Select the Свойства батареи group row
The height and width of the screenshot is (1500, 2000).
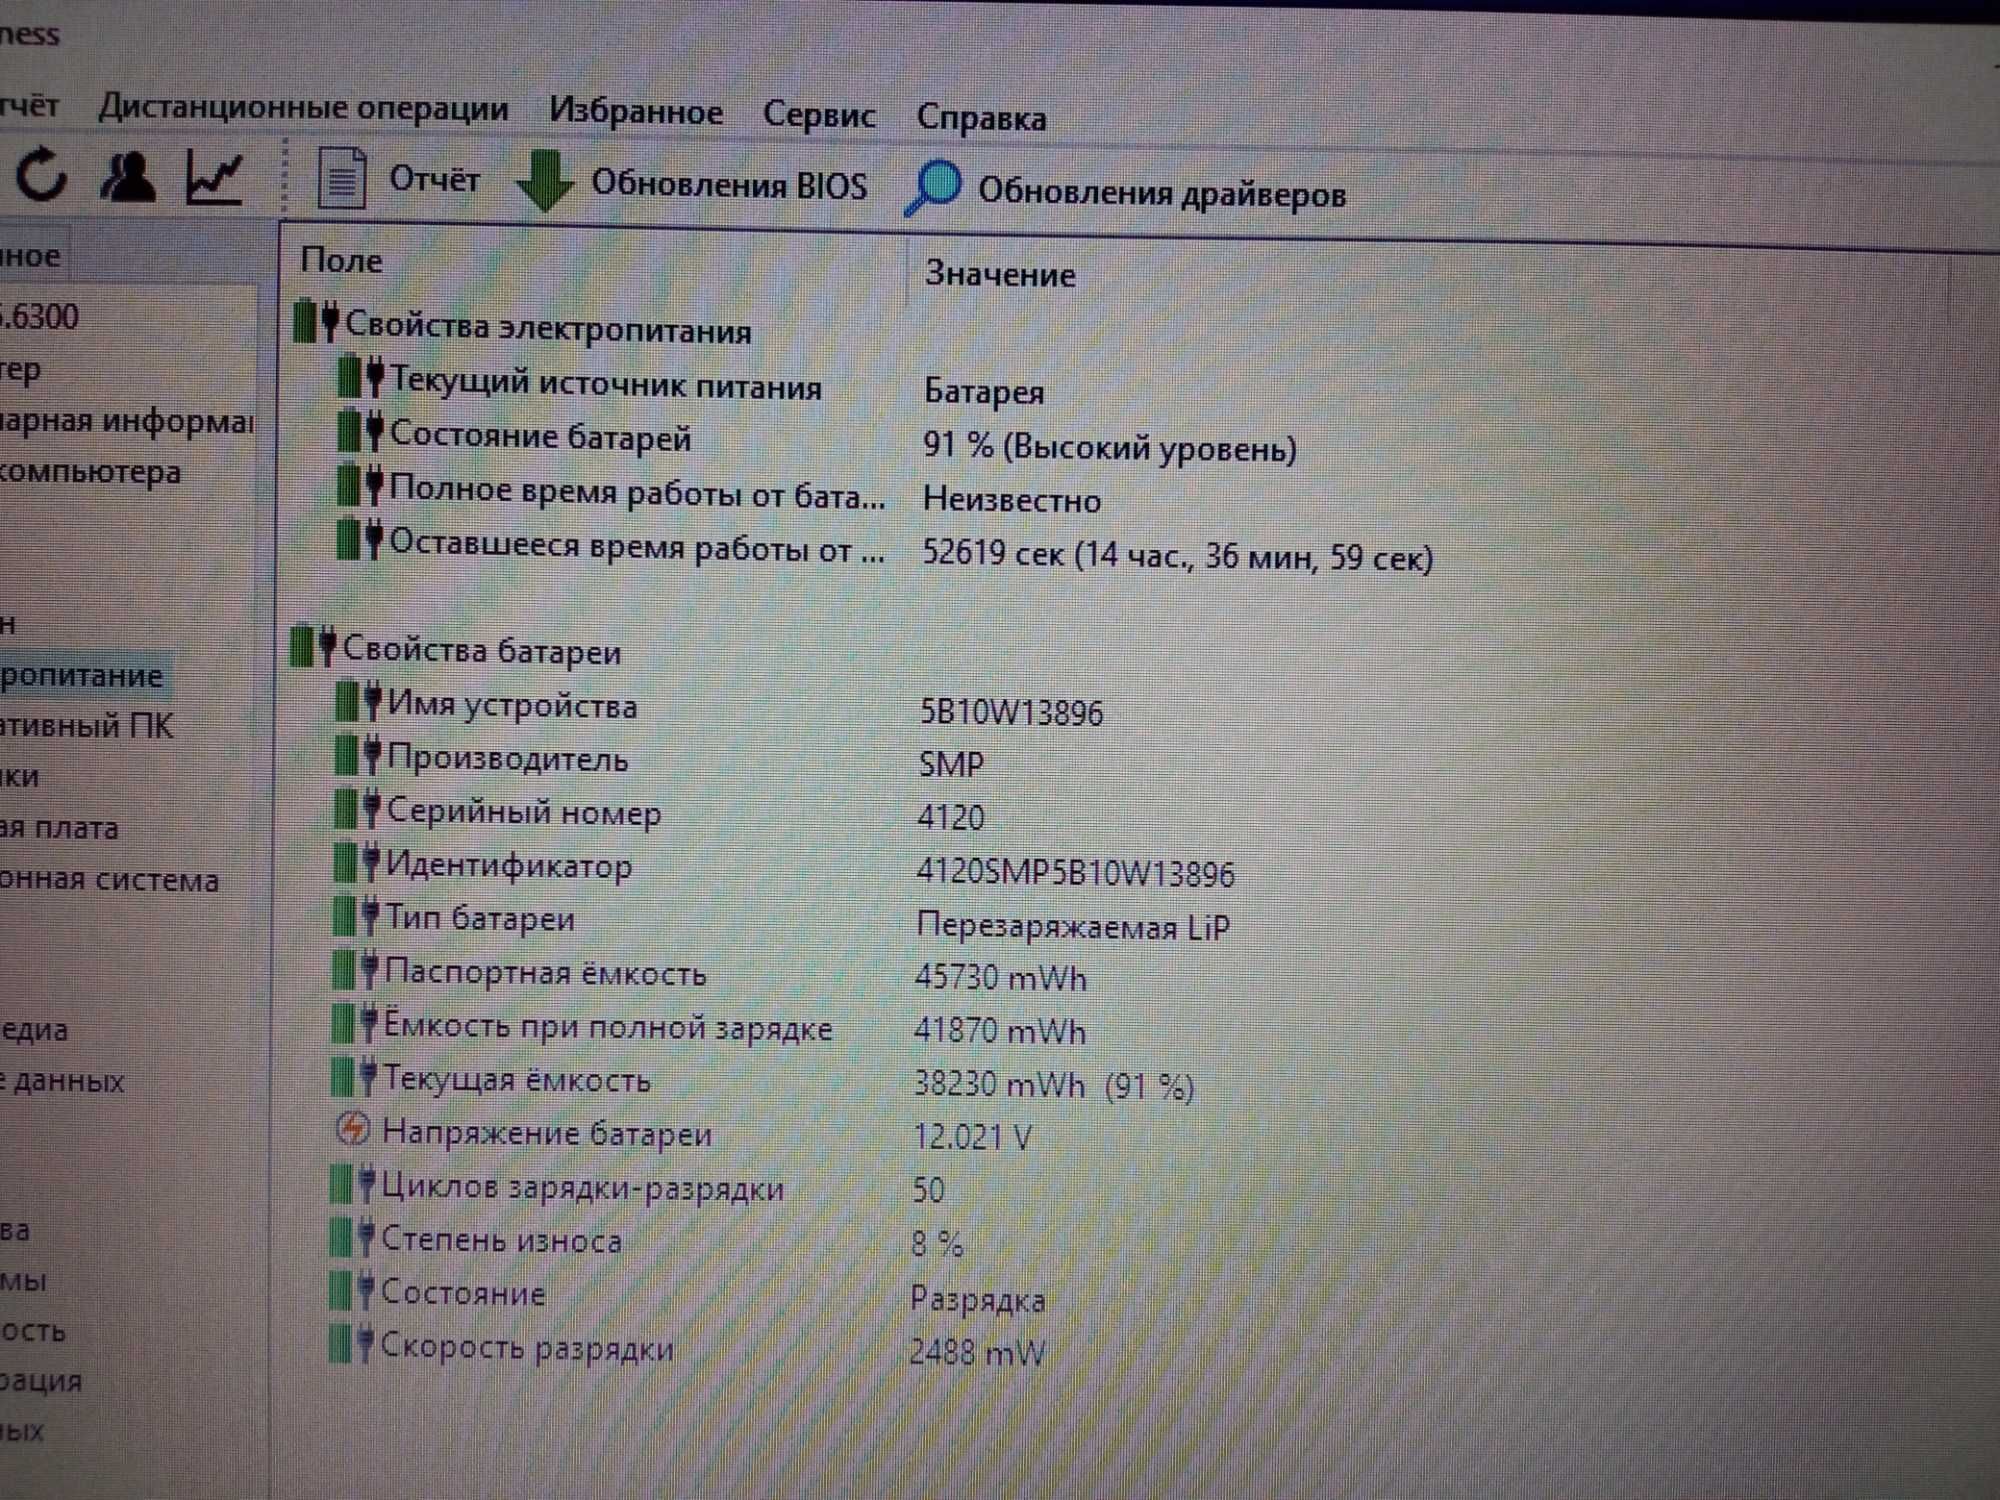tap(455, 650)
